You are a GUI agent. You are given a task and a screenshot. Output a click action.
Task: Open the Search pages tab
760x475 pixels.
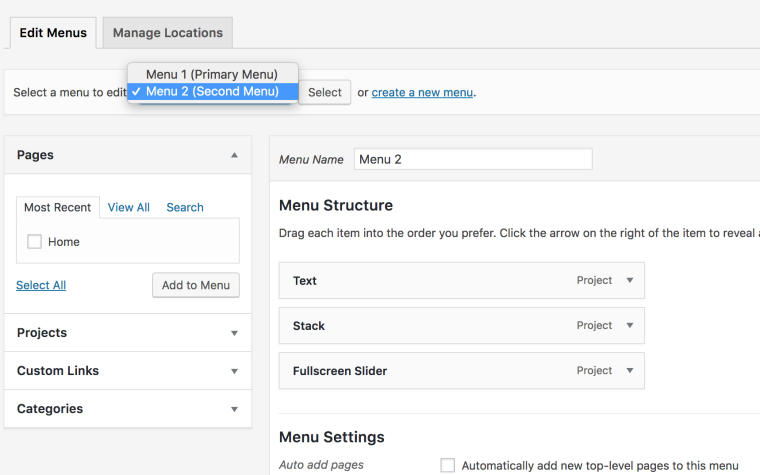(185, 208)
